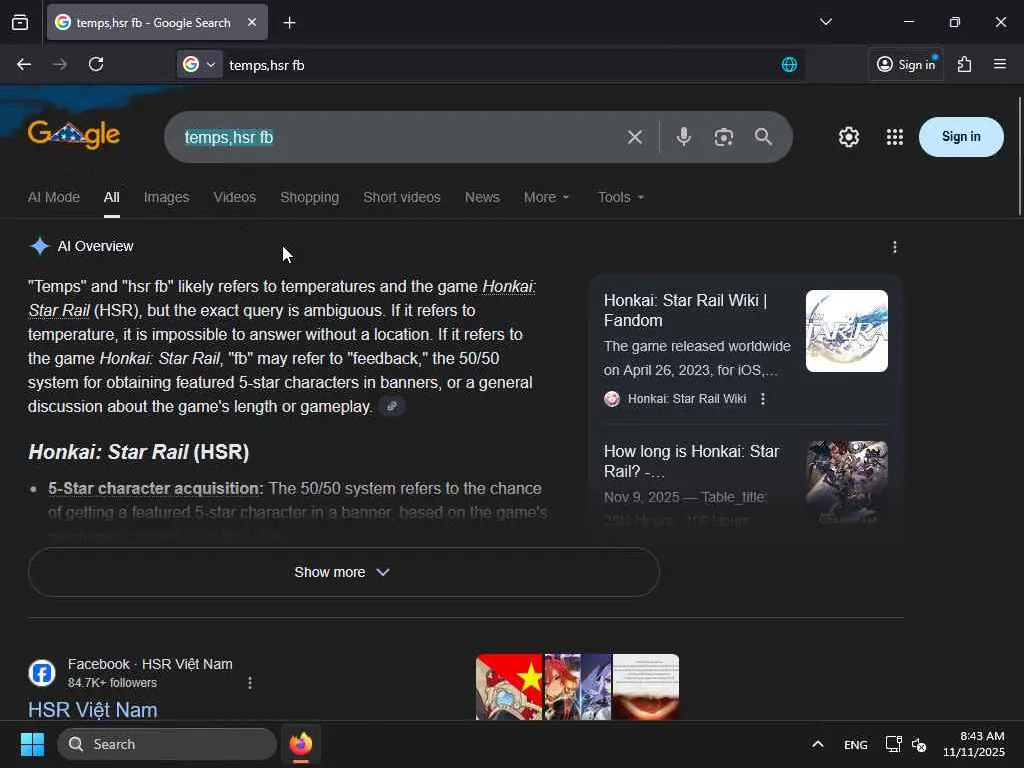Image resolution: width=1024 pixels, height=768 pixels.
Task: Clear the search query with X
Action: click(x=635, y=137)
